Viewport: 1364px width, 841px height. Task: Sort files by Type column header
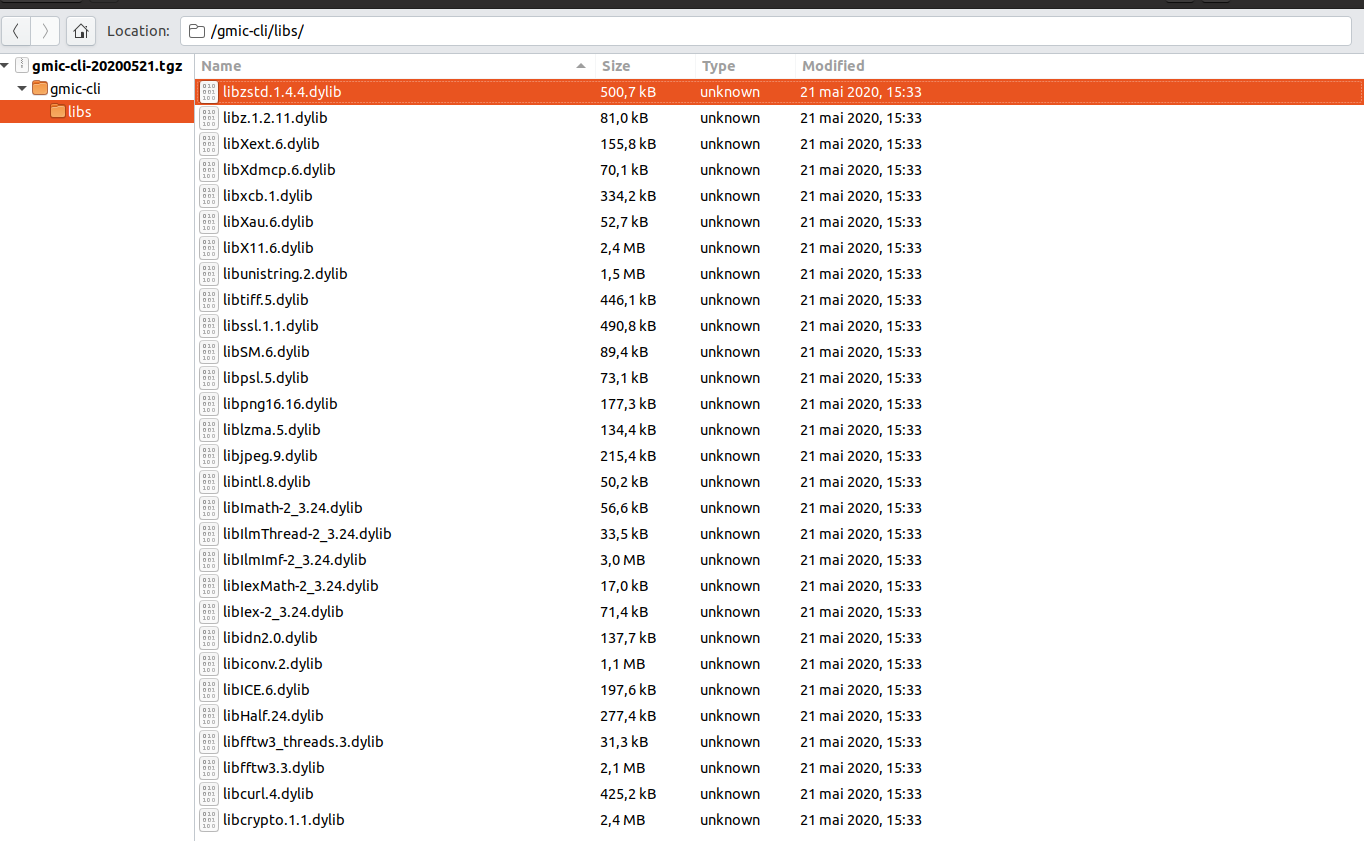[x=745, y=66]
